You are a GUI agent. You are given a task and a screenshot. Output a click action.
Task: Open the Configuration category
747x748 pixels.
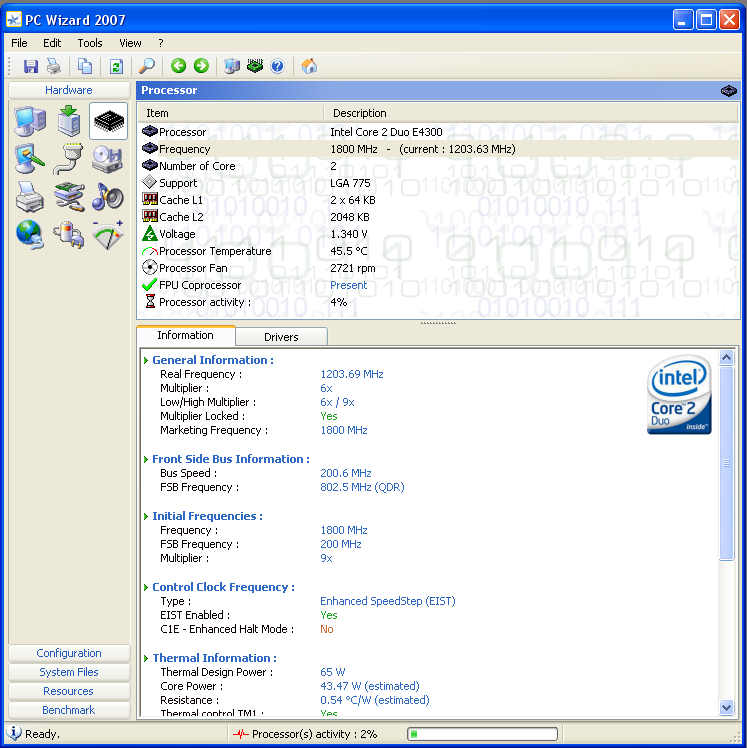click(x=69, y=653)
